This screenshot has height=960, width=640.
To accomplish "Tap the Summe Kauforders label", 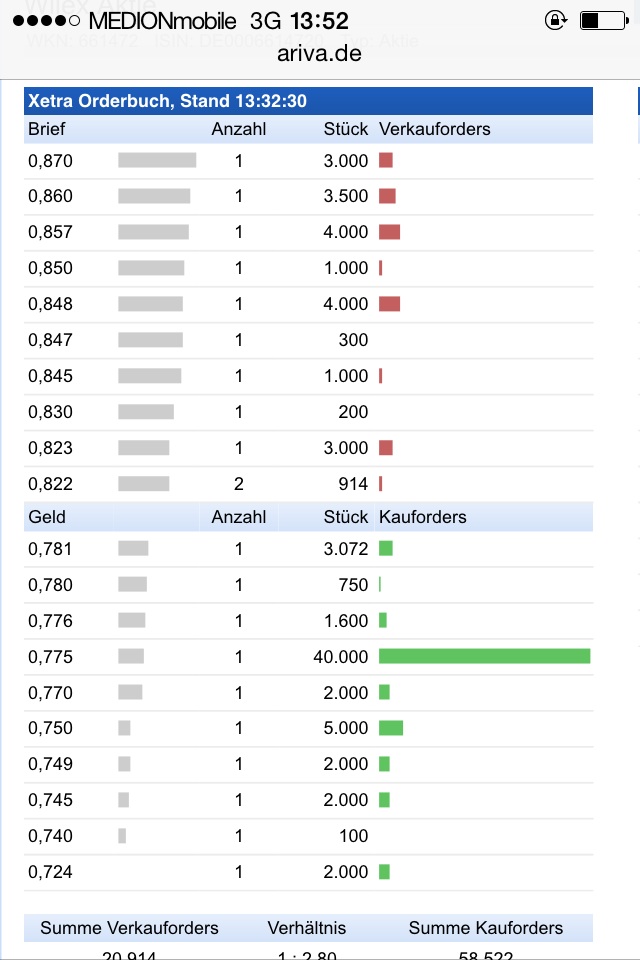I will click(486, 928).
